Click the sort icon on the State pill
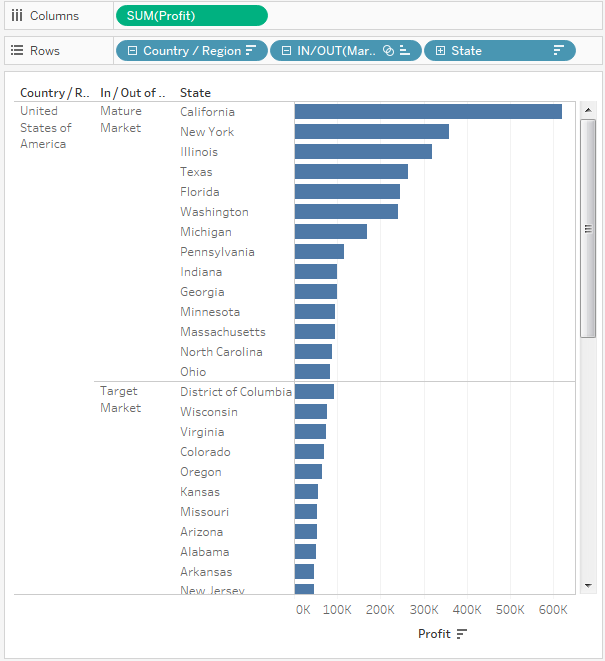 559,51
